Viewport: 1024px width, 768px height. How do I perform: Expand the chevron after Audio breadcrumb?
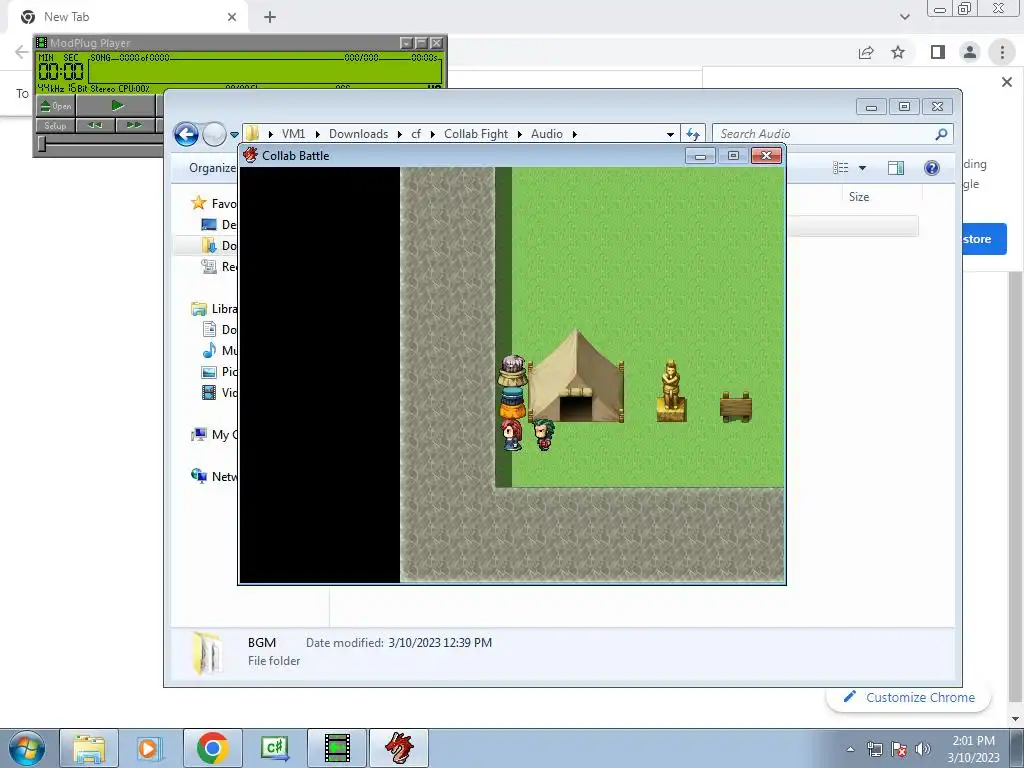pos(575,135)
